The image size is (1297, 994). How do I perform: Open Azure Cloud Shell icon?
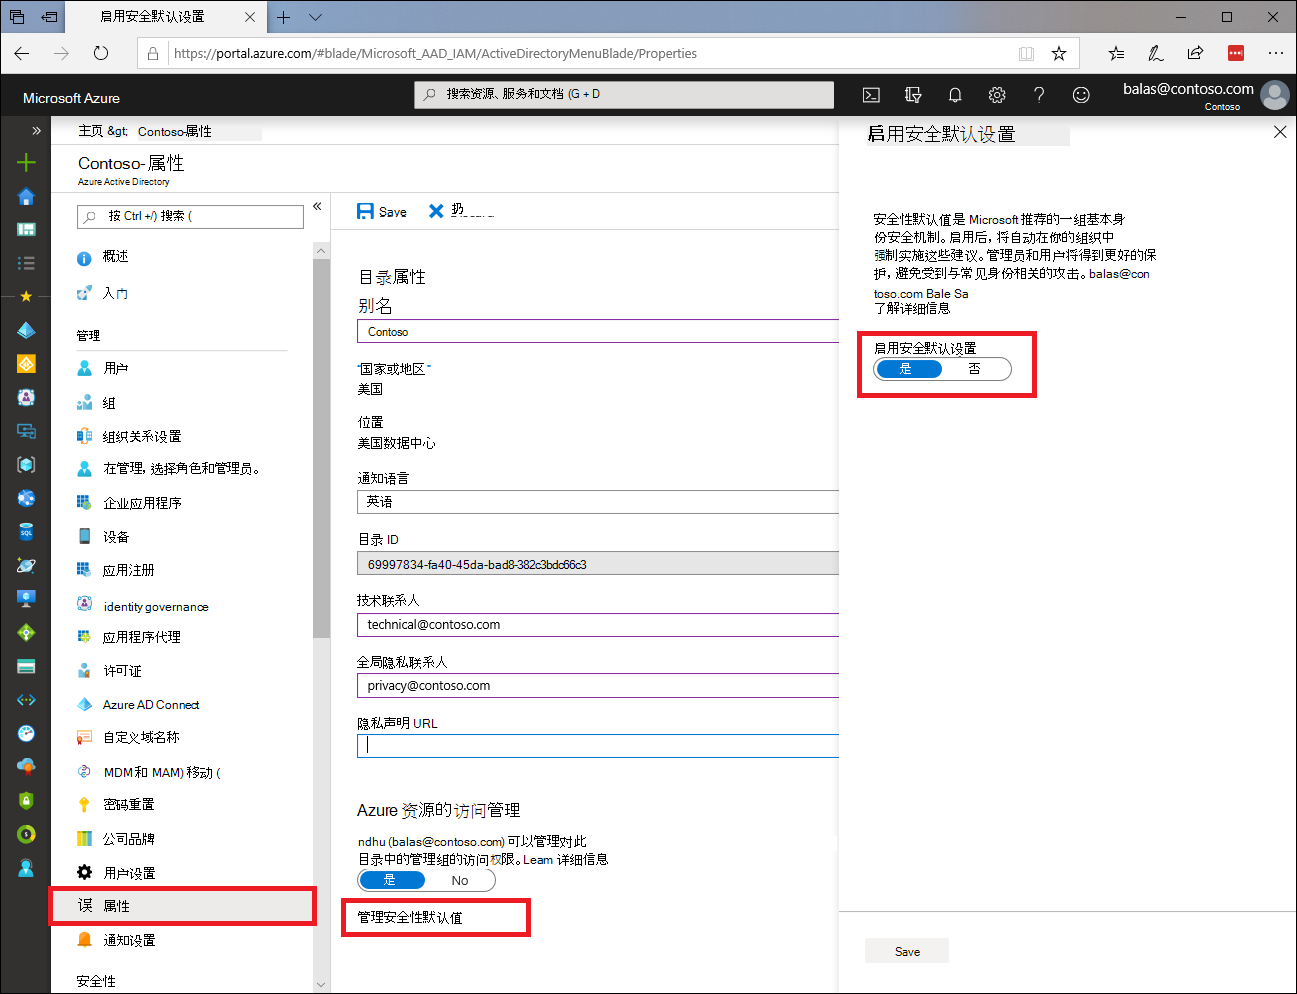coord(871,95)
